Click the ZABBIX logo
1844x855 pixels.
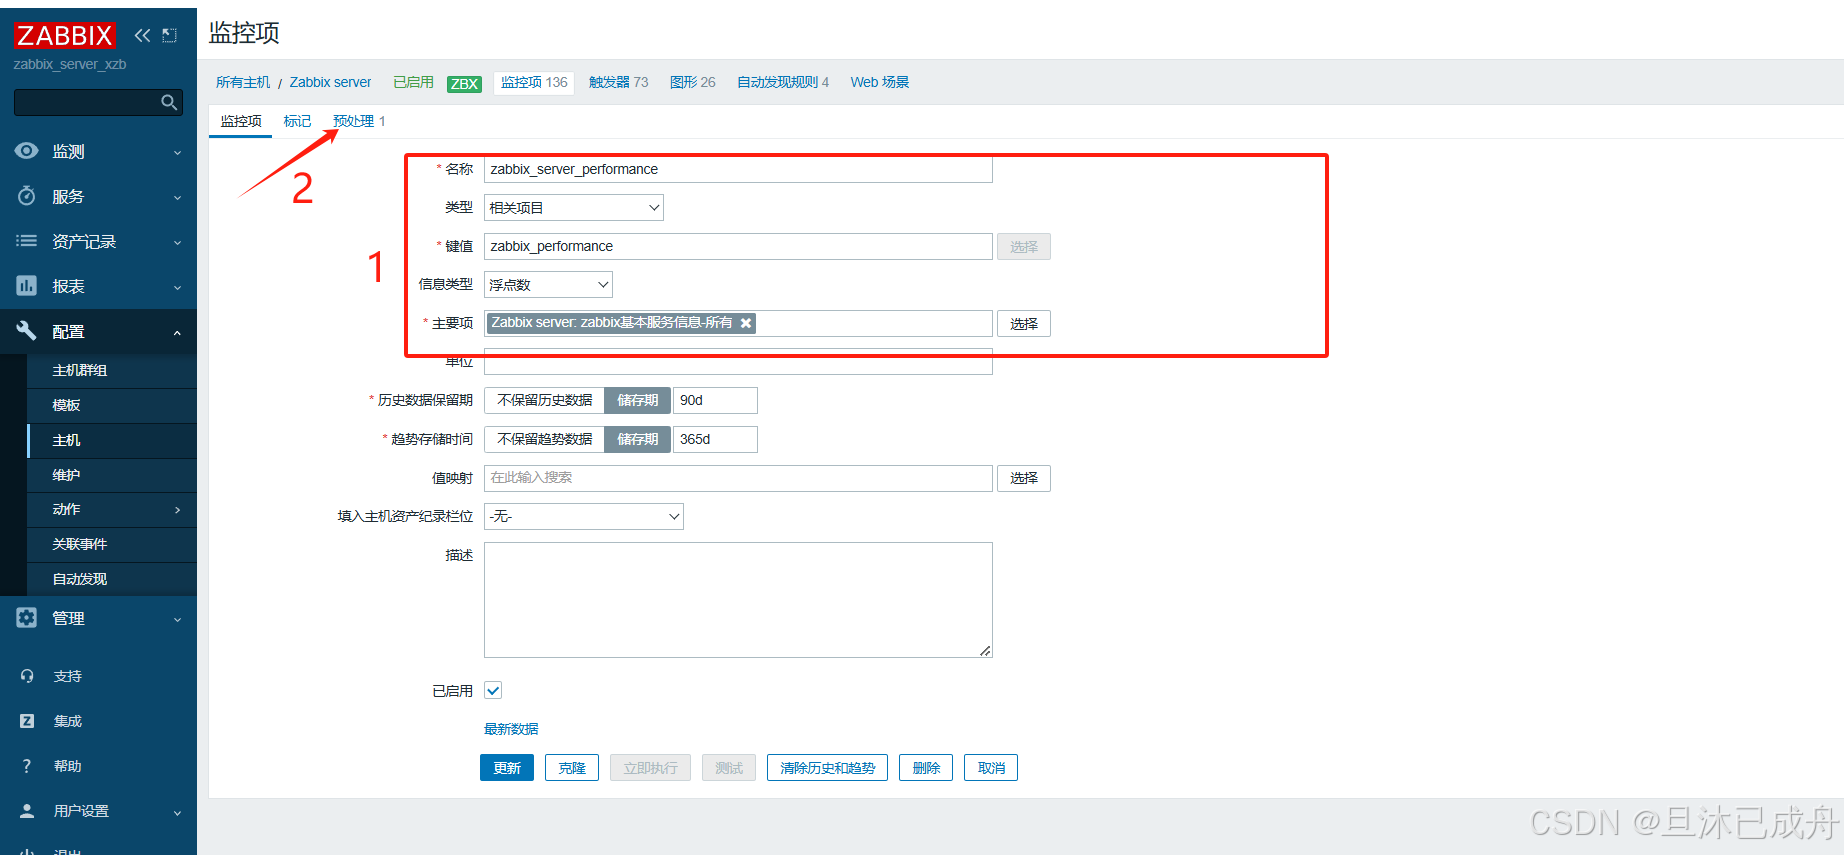point(65,35)
